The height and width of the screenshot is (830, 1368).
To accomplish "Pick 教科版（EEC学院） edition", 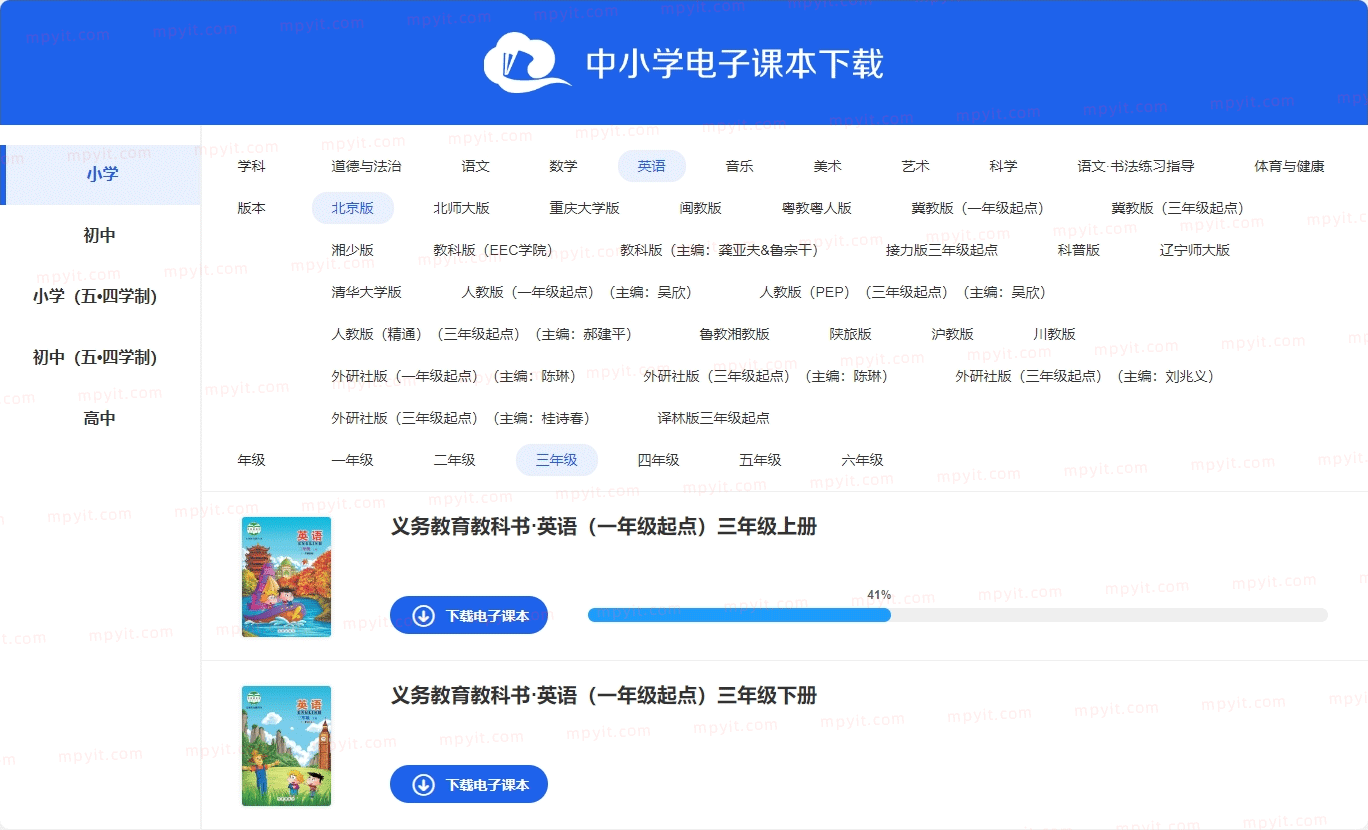I will 497,250.
